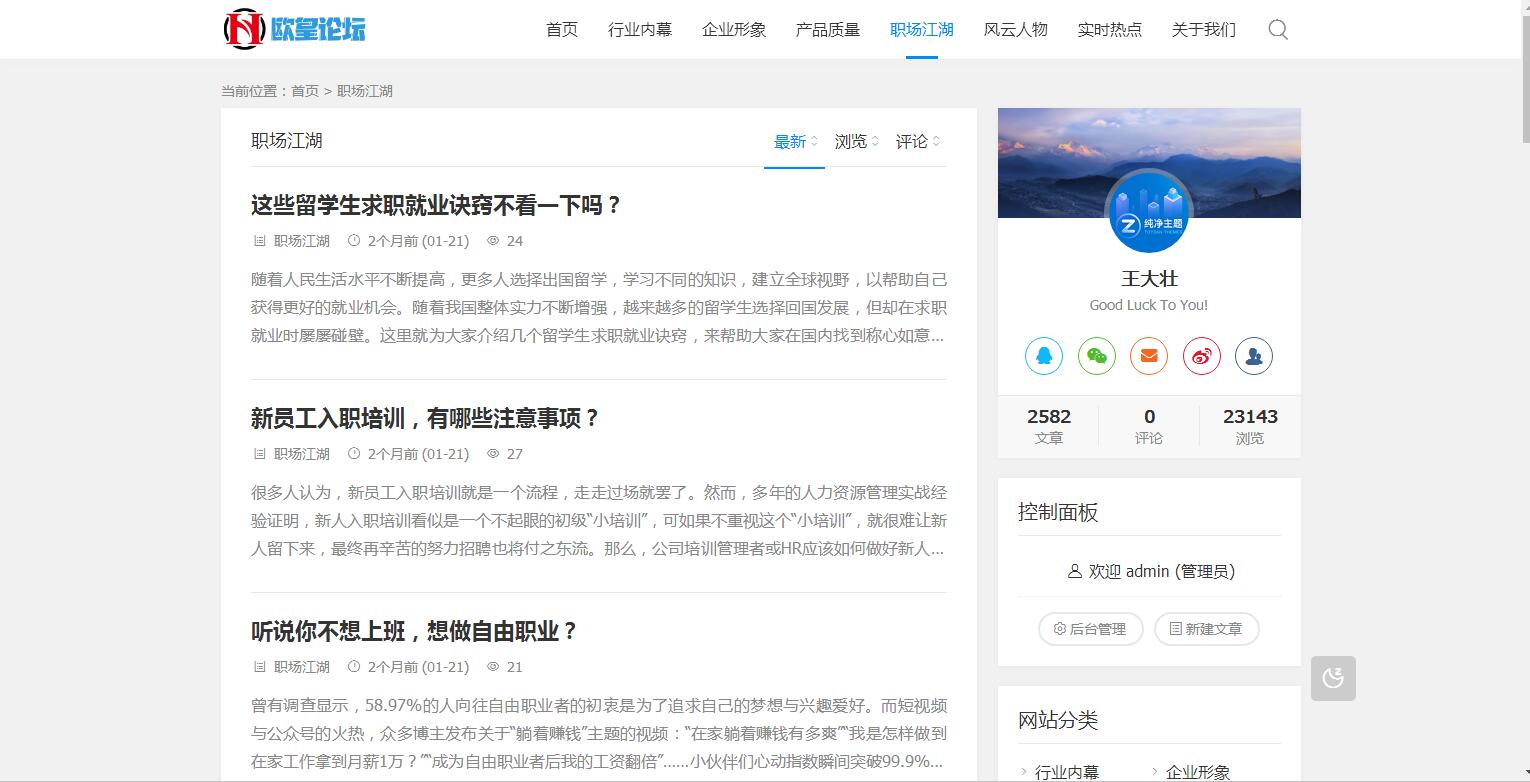Click 职场江湖 category tag under 新员工 article

pyautogui.click(x=302, y=454)
